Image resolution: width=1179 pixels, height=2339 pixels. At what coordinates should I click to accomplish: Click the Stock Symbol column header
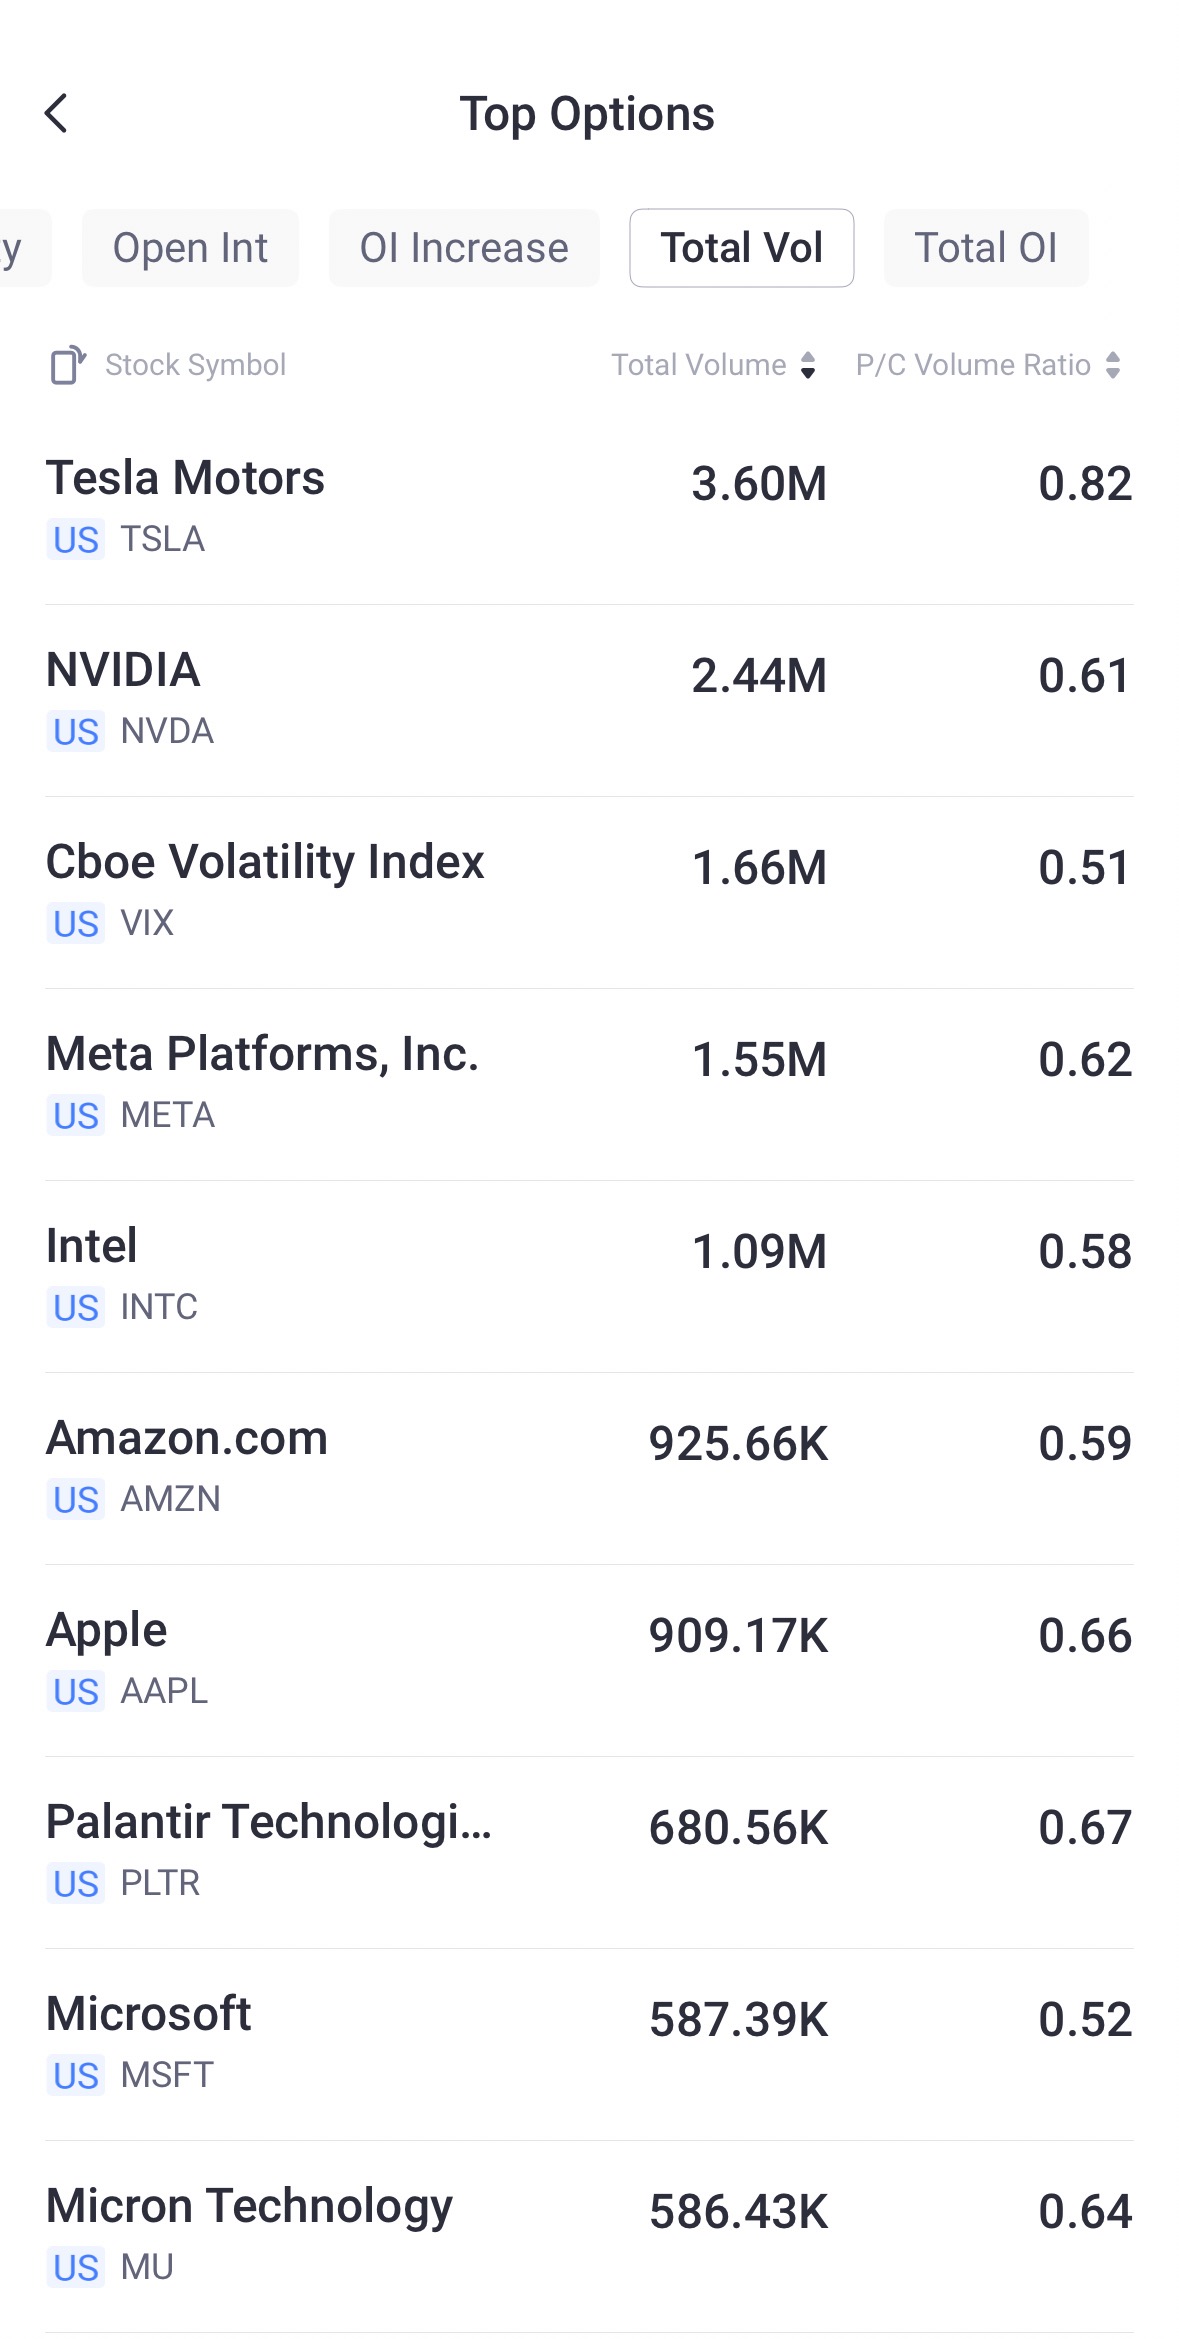tap(196, 365)
